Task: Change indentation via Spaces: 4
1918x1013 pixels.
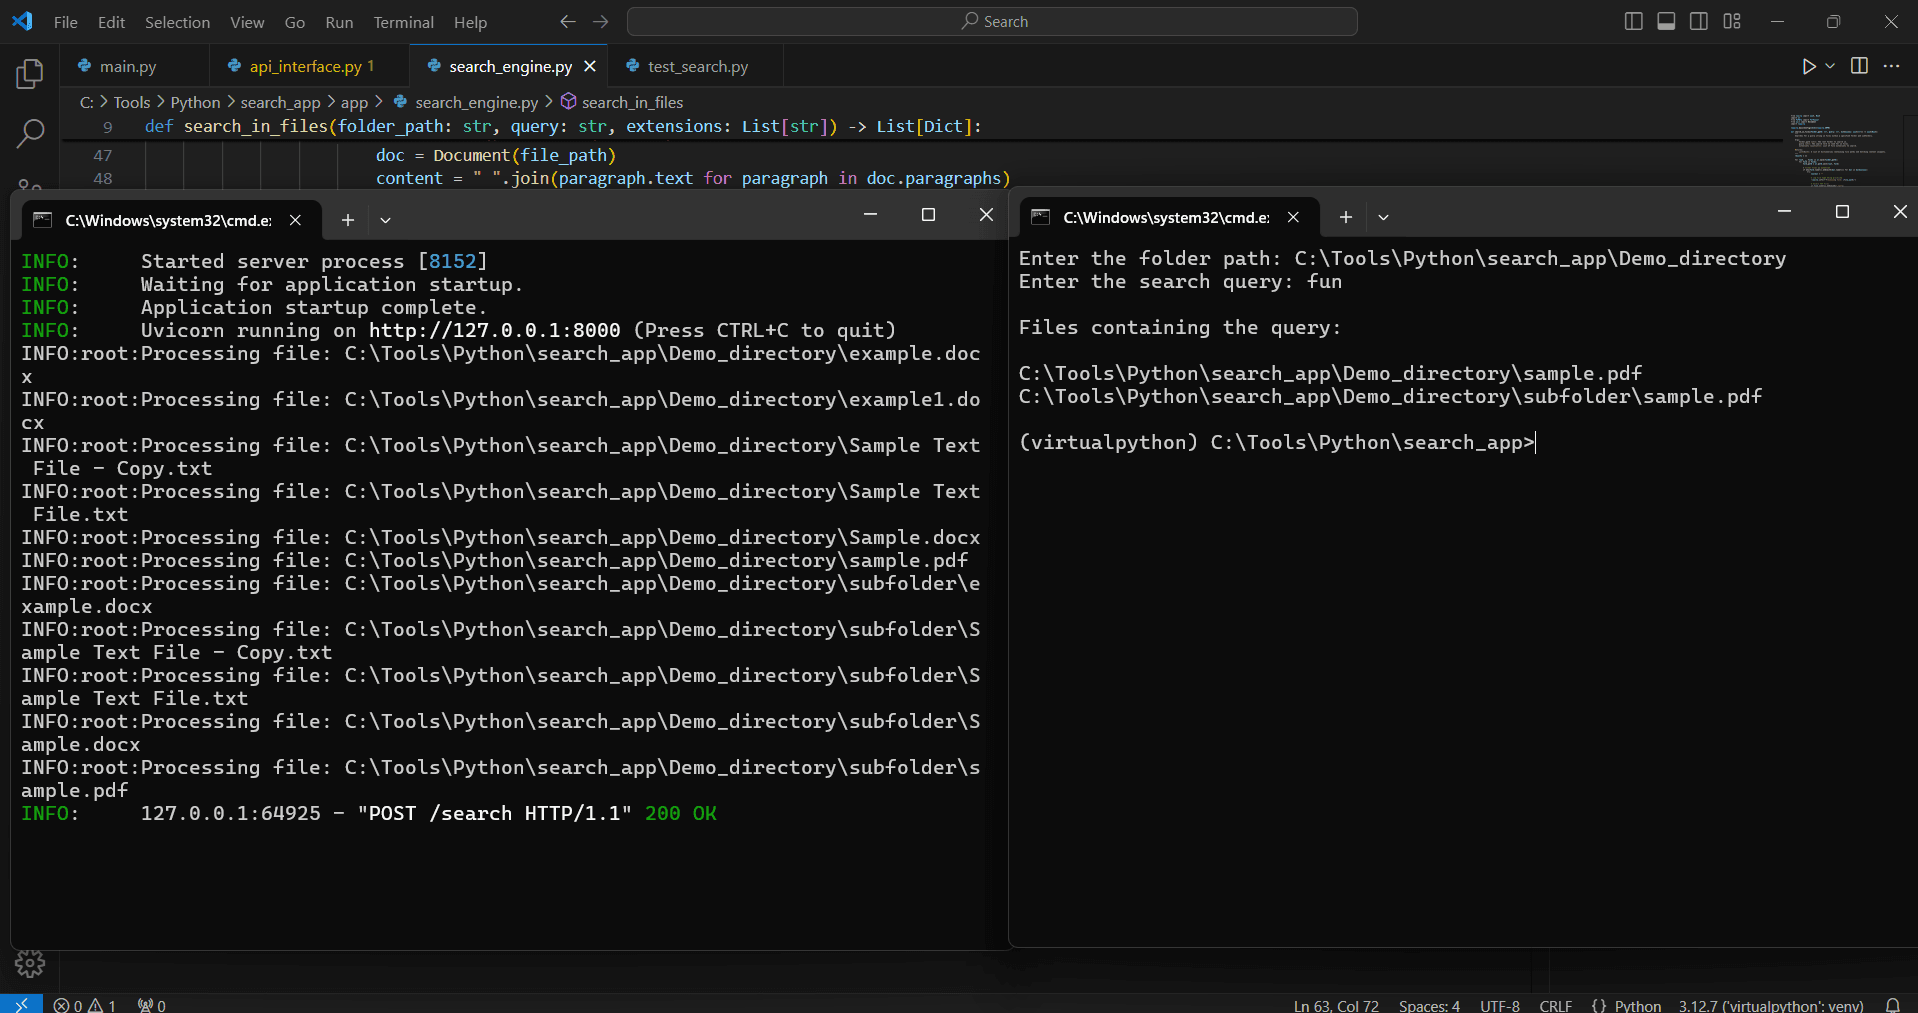Action: [1429, 1006]
